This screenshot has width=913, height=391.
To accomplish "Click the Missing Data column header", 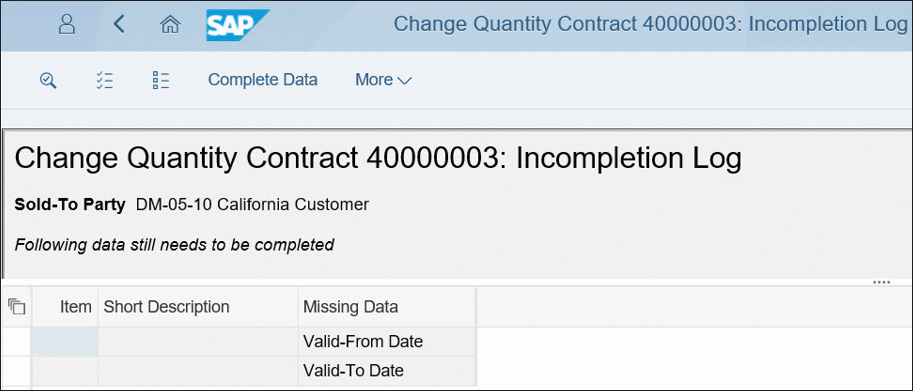I will click(x=387, y=307).
